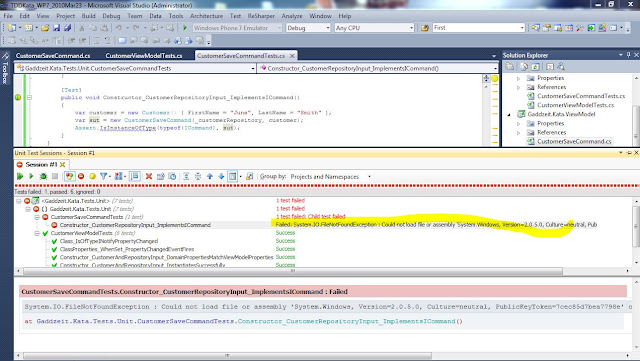Image resolution: width=640 pixels, height=361 pixels.
Task: Collapse the CustomerSaveCommandTests test node
Action: pos(37,217)
